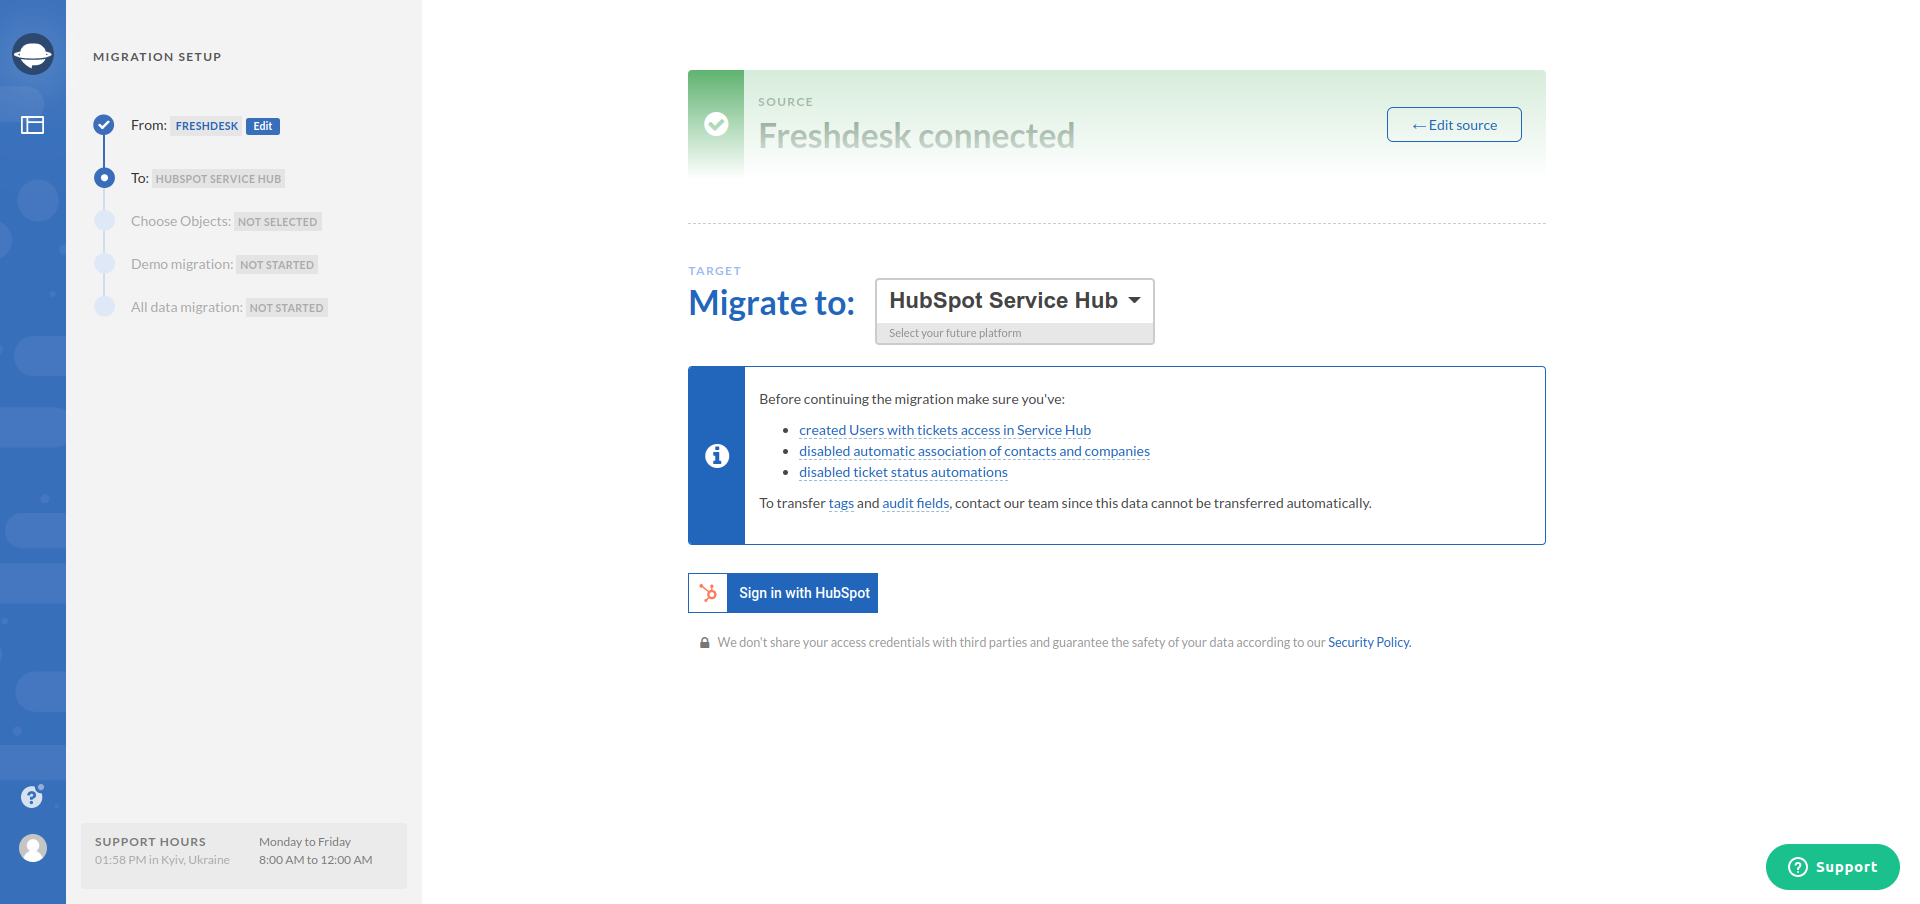The height and width of the screenshot is (904, 1920).
Task: Click the Demo migration step circle
Action: (x=104, y=264)
